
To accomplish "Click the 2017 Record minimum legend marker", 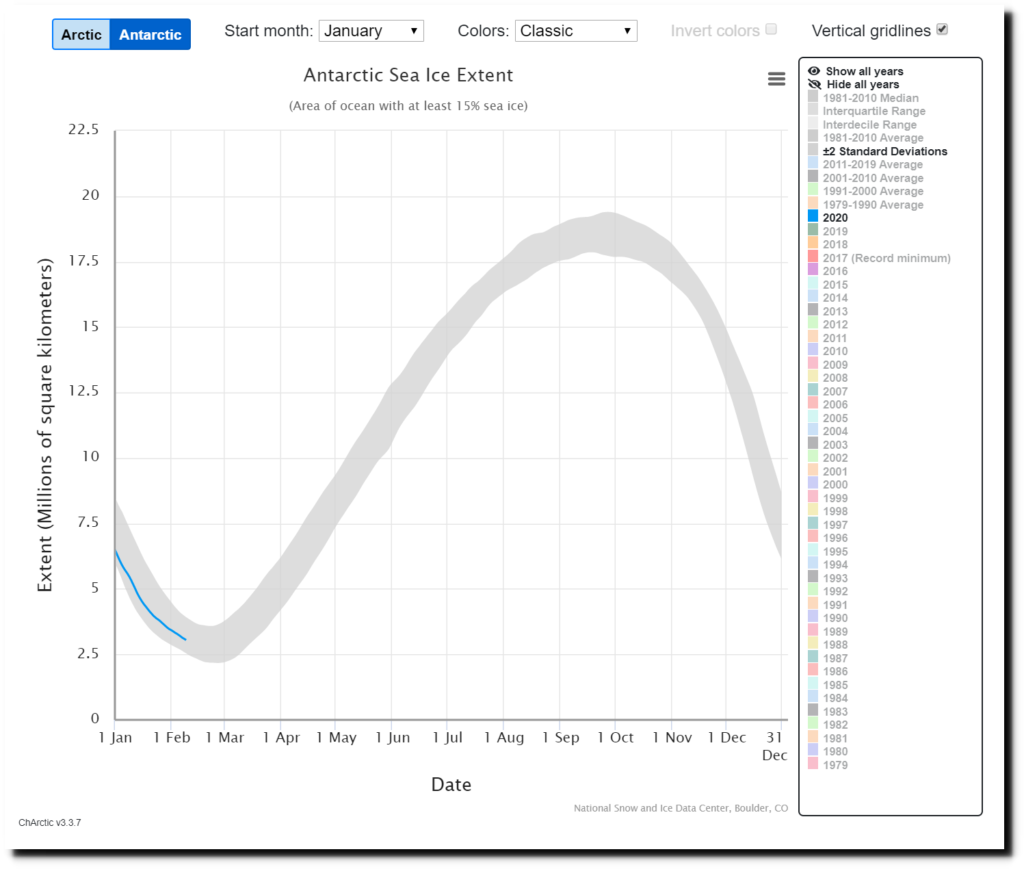I will click(x=813, y=258).
